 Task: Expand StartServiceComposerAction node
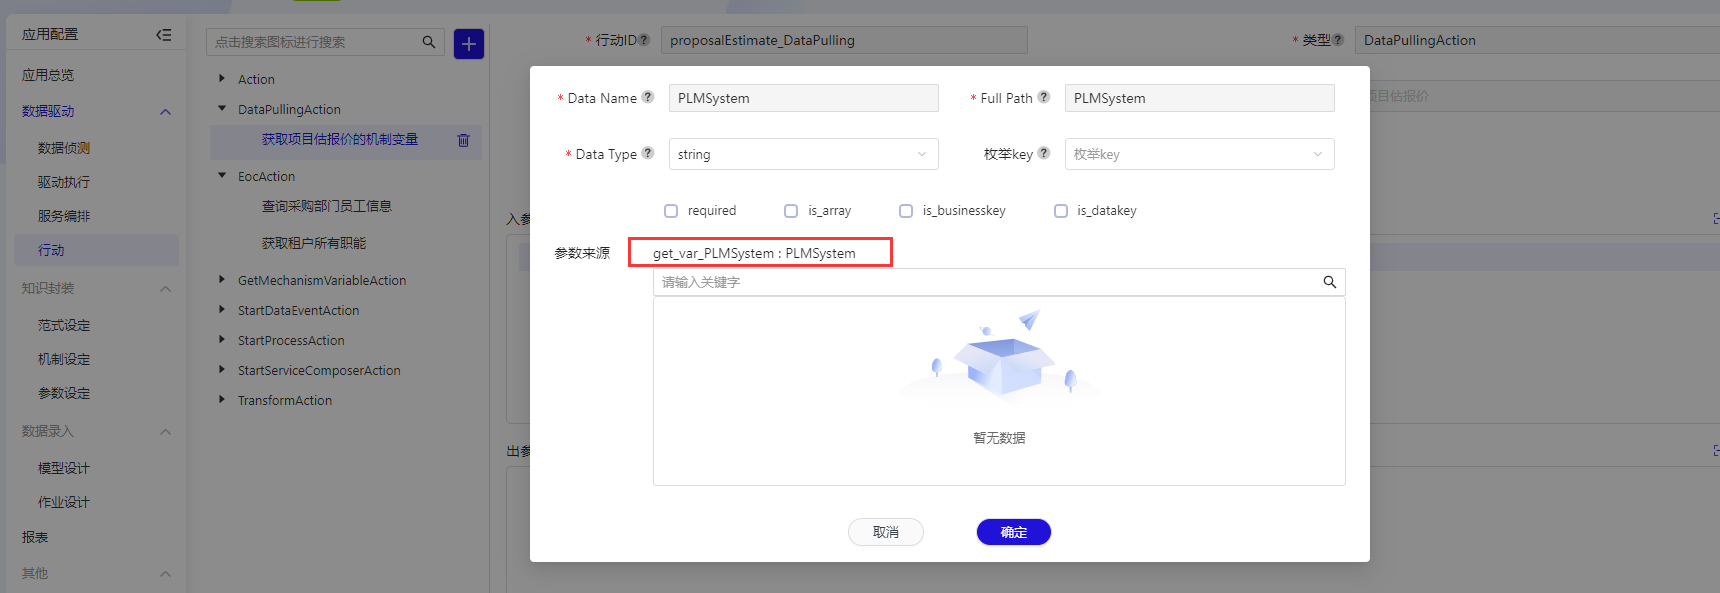[x=222, y=369]
